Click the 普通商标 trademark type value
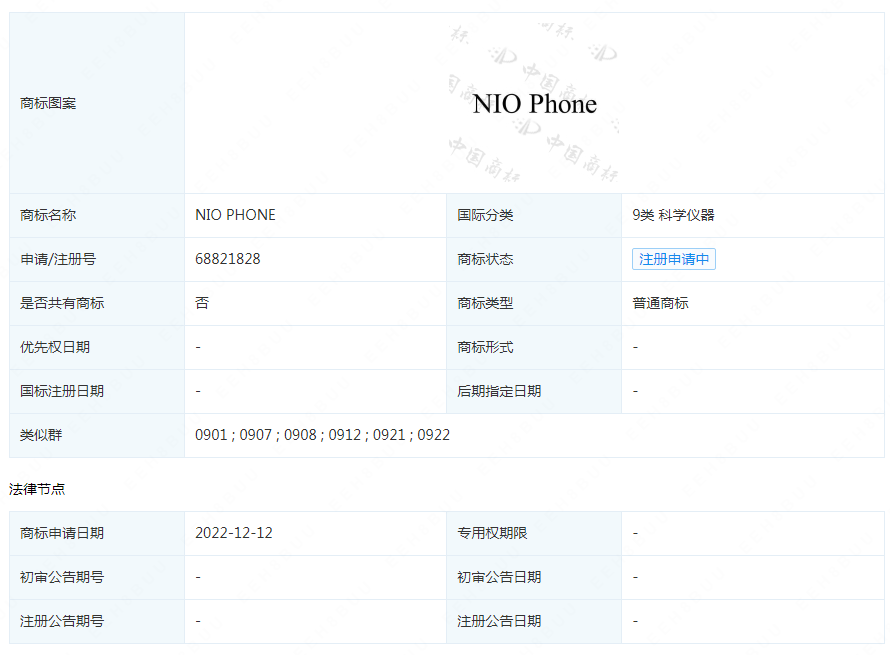The height and width of the screenshot is (655, 890). click(x=660, y=303)
